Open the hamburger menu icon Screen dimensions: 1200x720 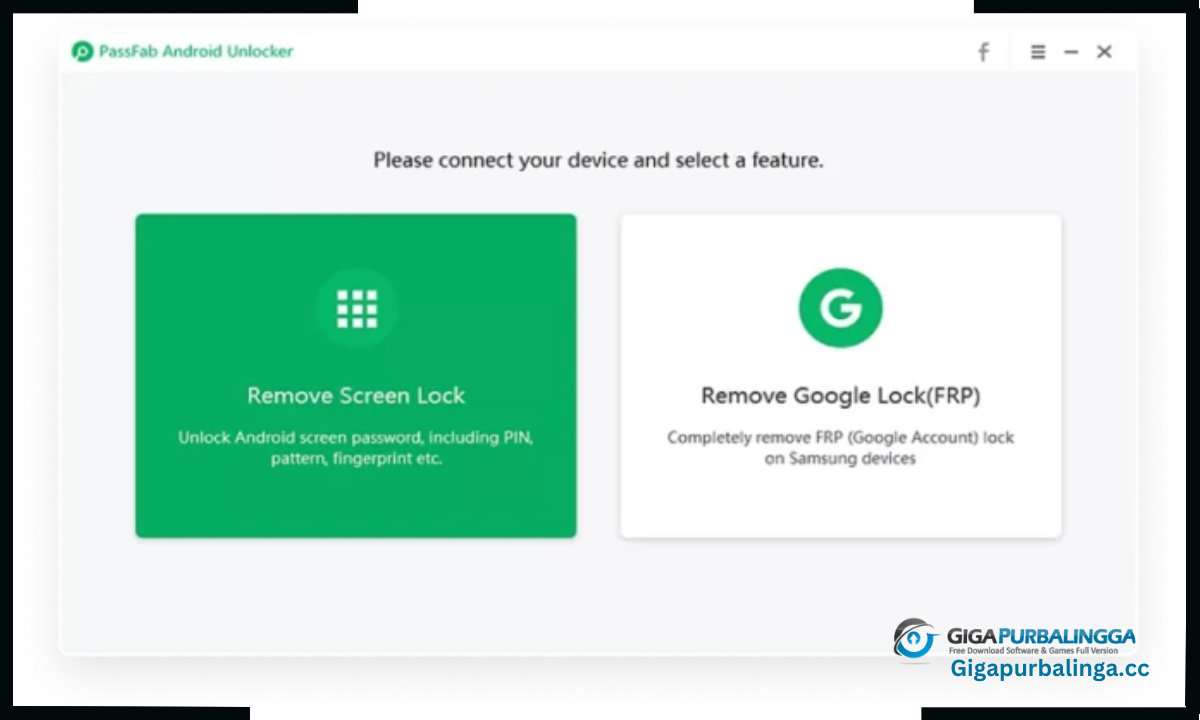1038,52
